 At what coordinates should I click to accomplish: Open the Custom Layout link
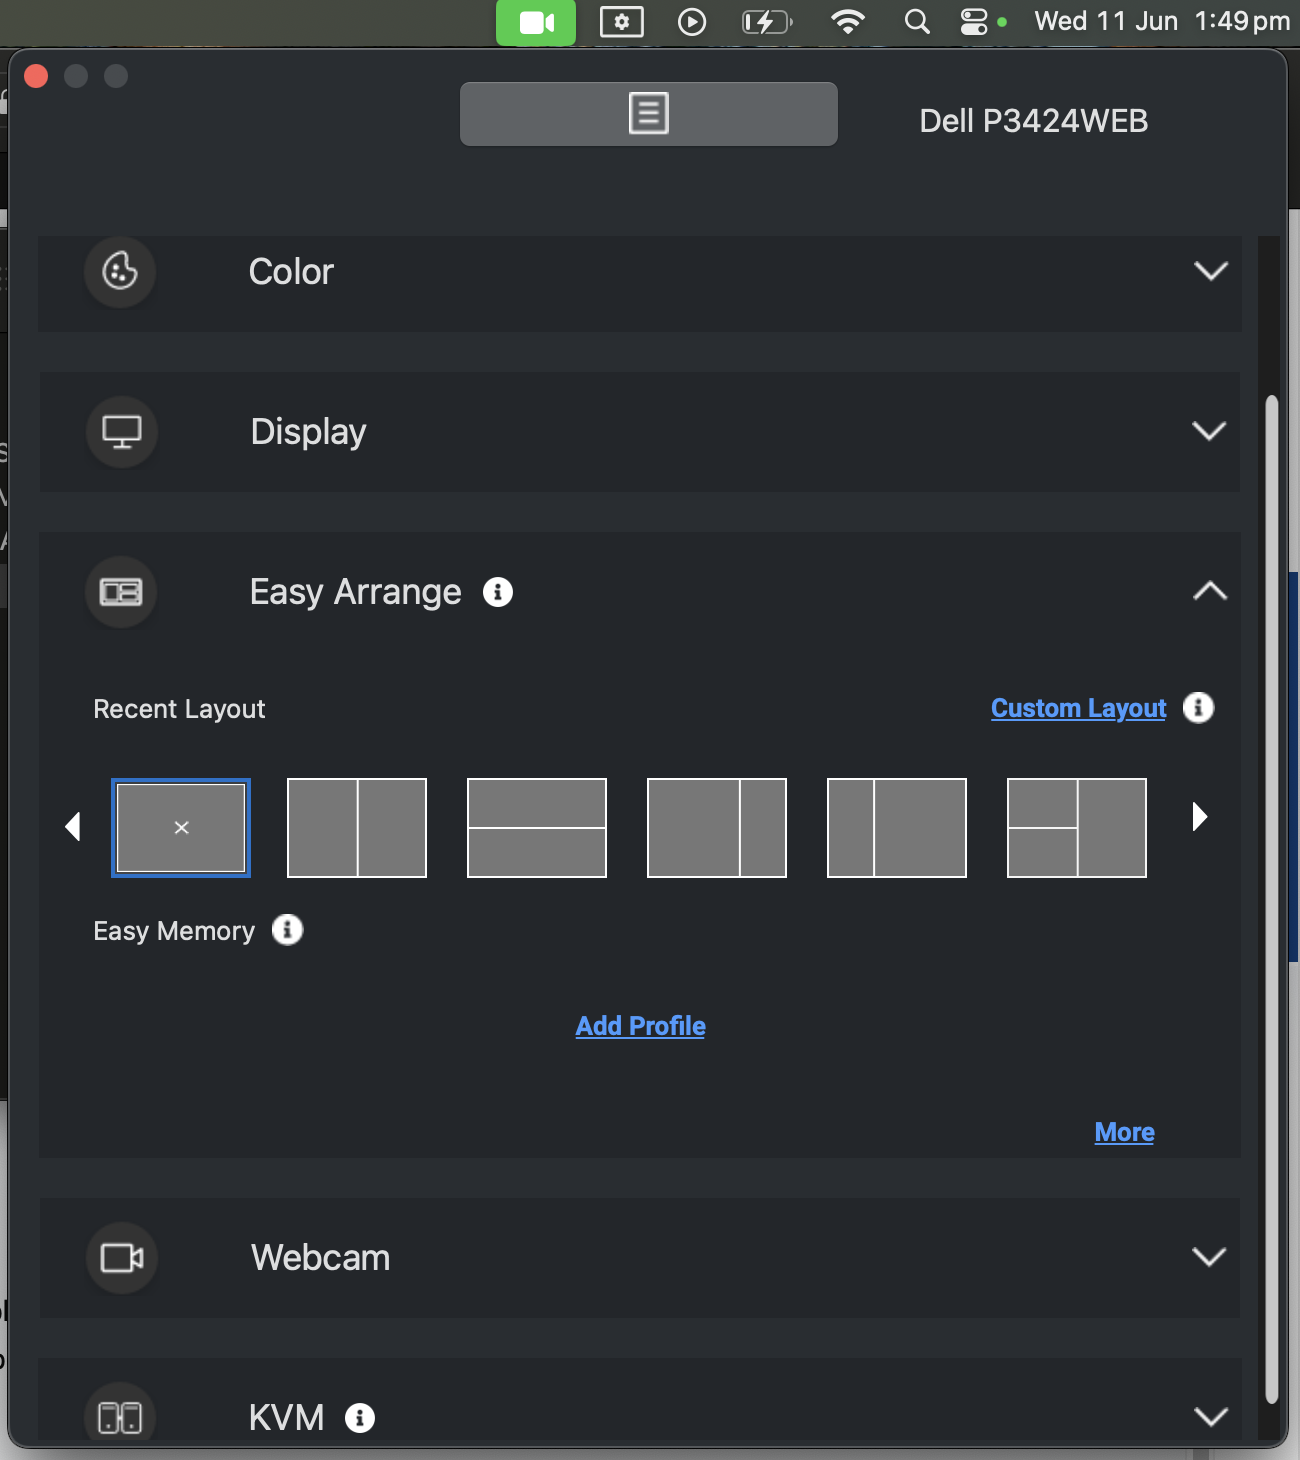pyautogui.click(x=1078, y=708)
